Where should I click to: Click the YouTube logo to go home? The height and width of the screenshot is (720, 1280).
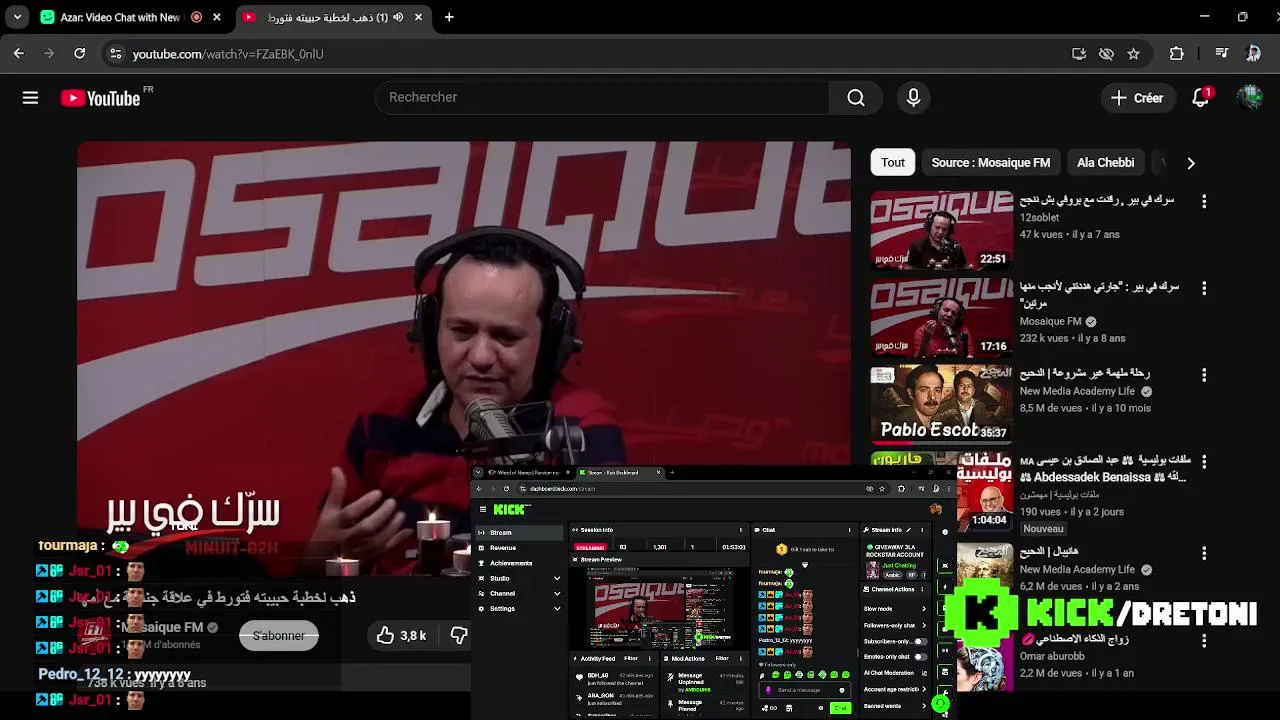(x=100, y=98)
